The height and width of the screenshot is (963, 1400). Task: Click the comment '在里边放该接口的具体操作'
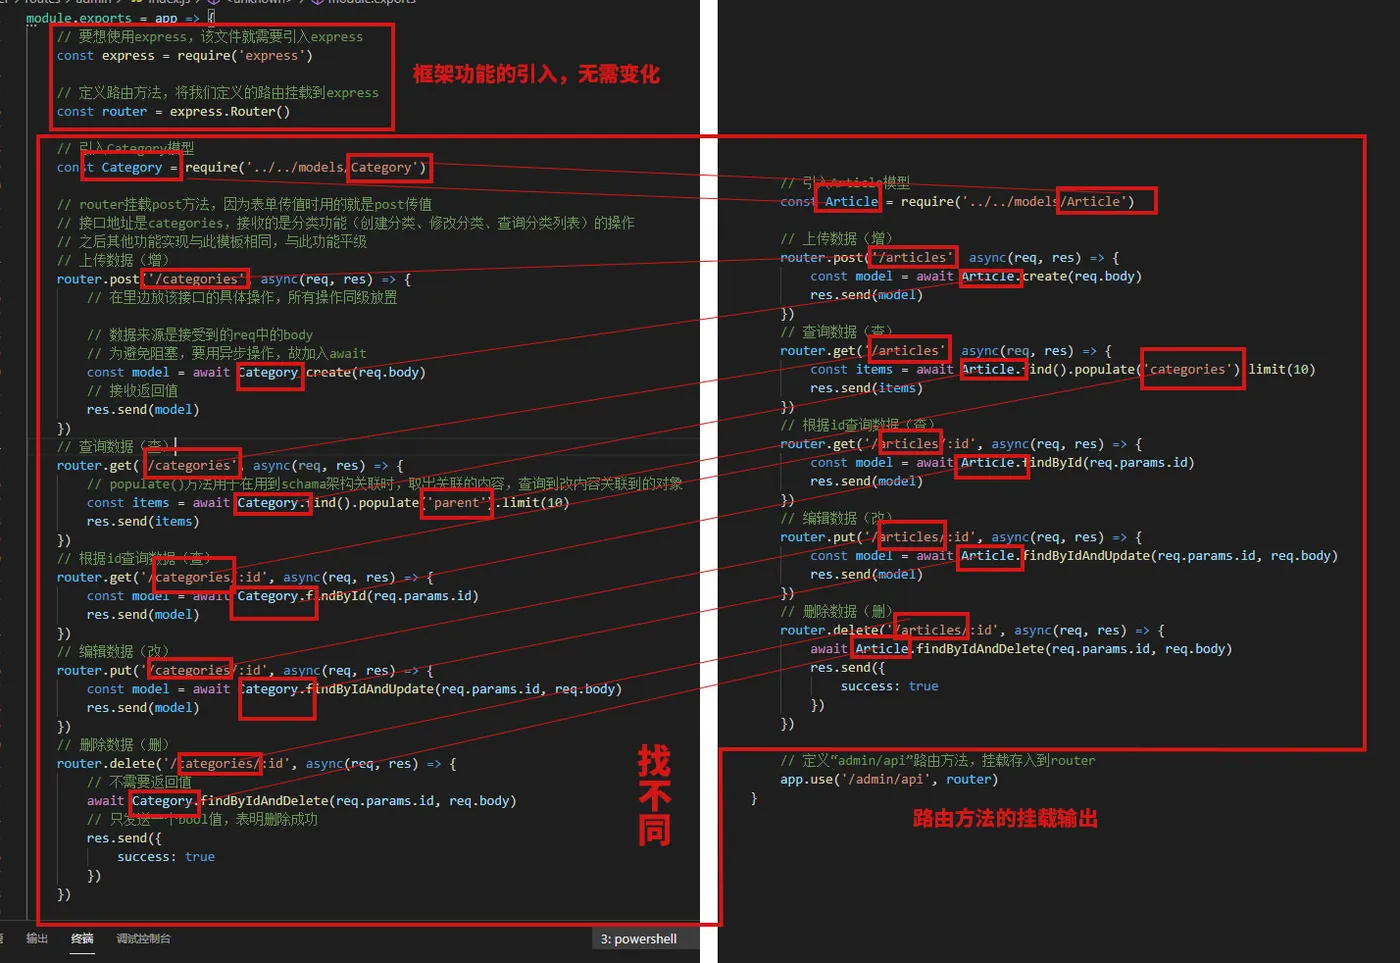click(242, 297)
